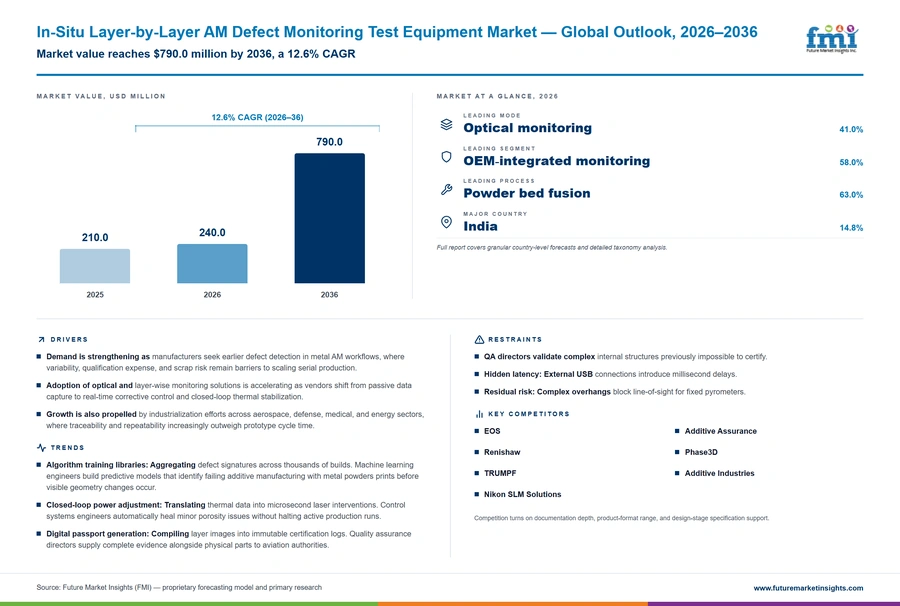Click the 41.0% value
The height and width of the screenshot is (606, 900).
pyautogui.click(x=851, y=130)
